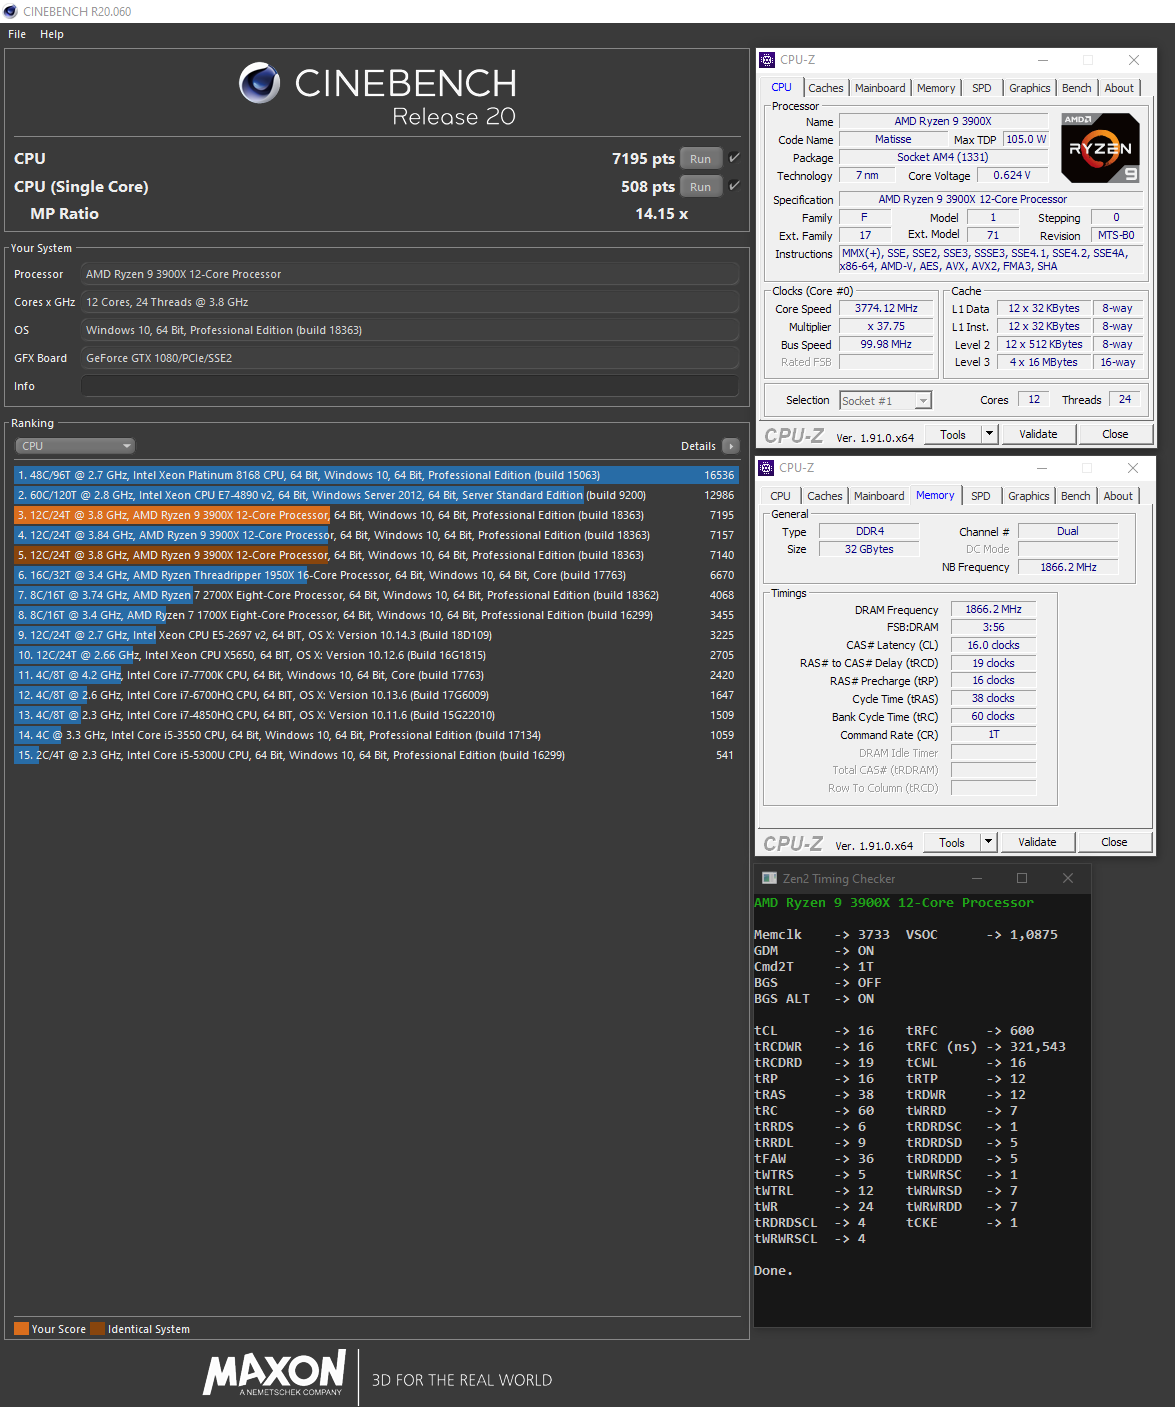
Task: Switch to CPU tab in lower CPU-Z window
Action: click(781, 496)
